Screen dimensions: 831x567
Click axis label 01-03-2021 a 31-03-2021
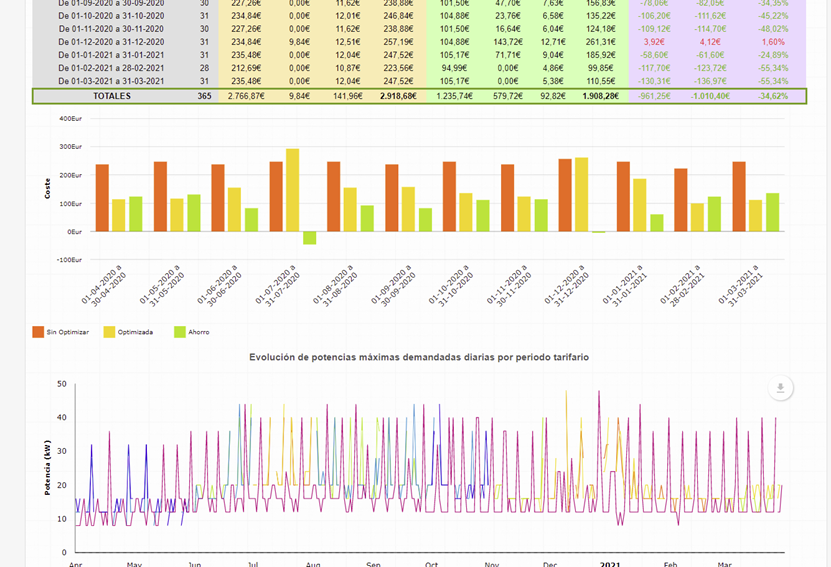(742, 287)
